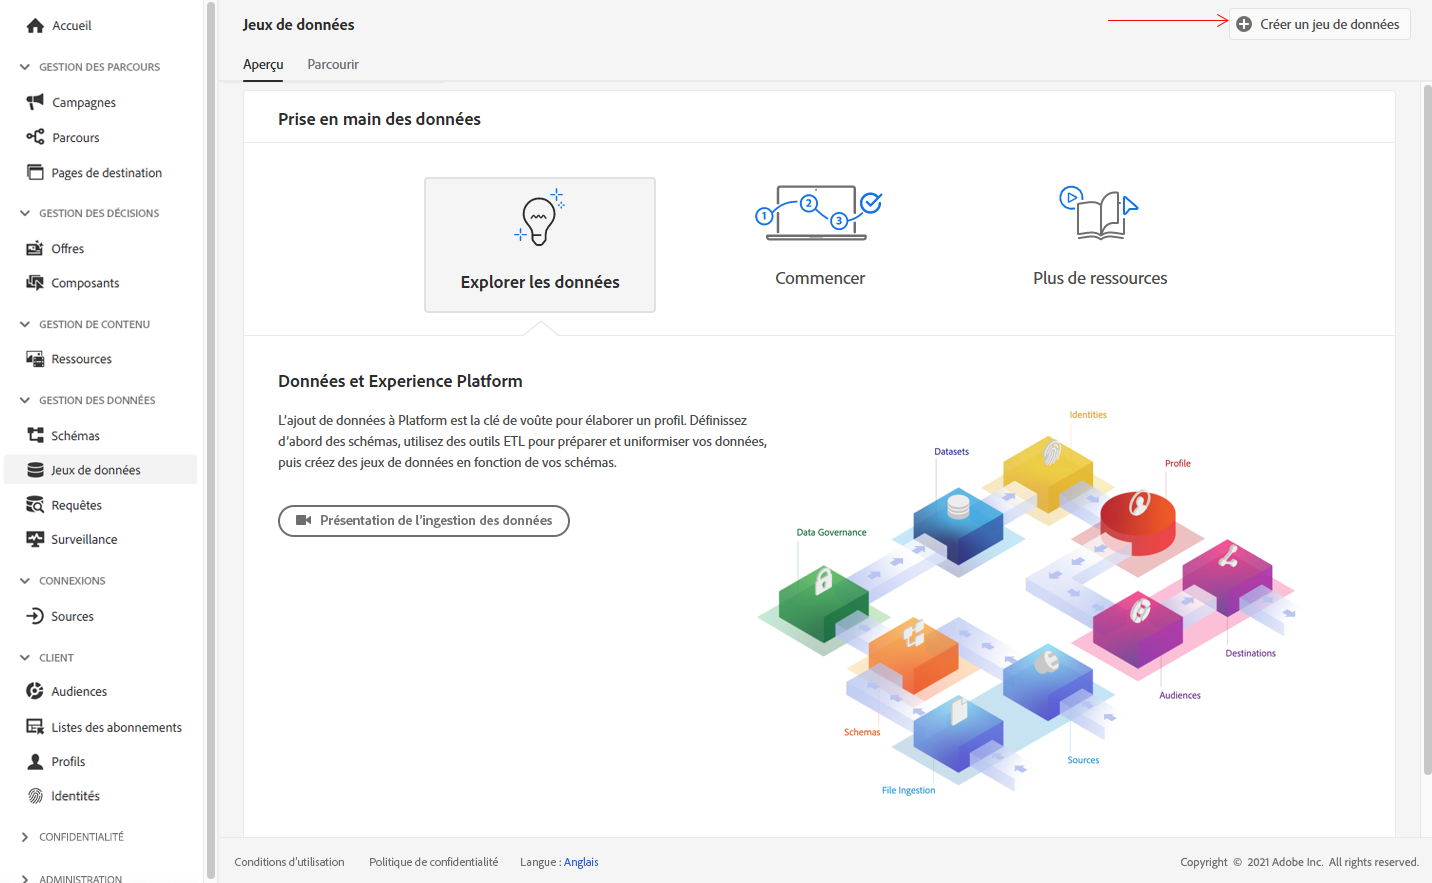Click the Campagnes megaphone icon
1432x883 pixels.
click(x=35, y=102)
